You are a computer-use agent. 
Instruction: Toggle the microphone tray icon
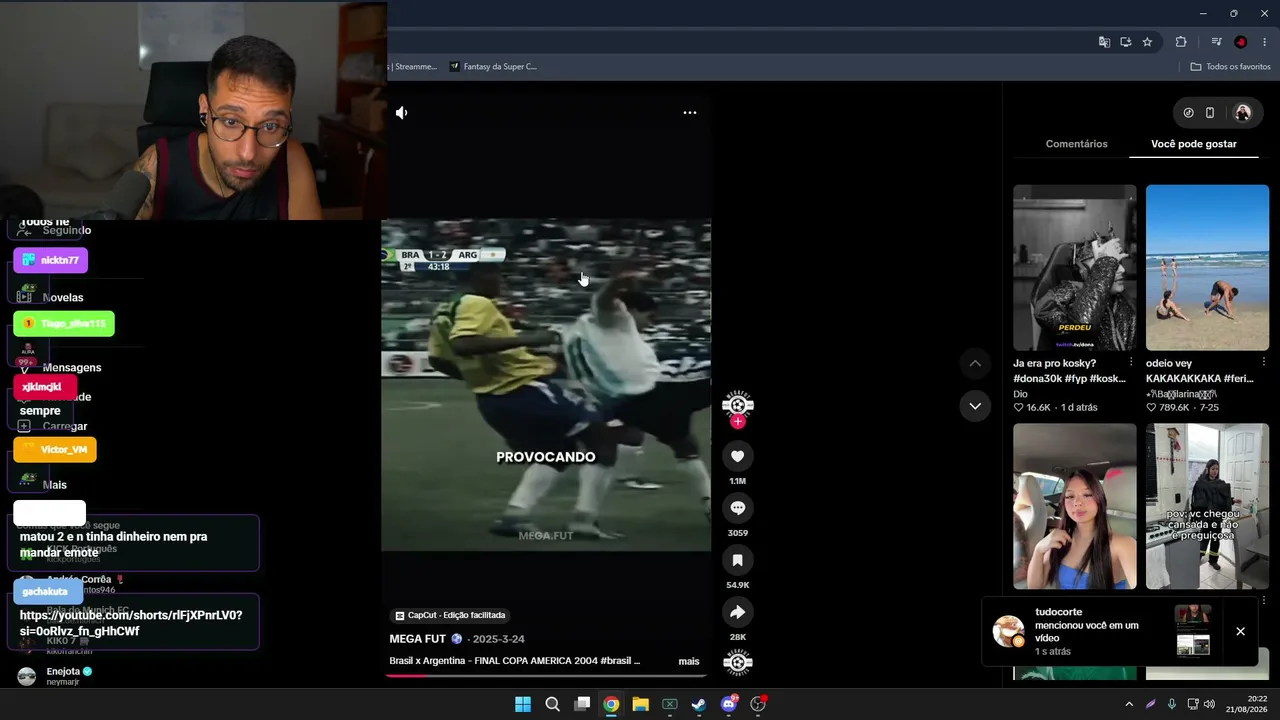pyautogui.click(x=1171, y=704)
